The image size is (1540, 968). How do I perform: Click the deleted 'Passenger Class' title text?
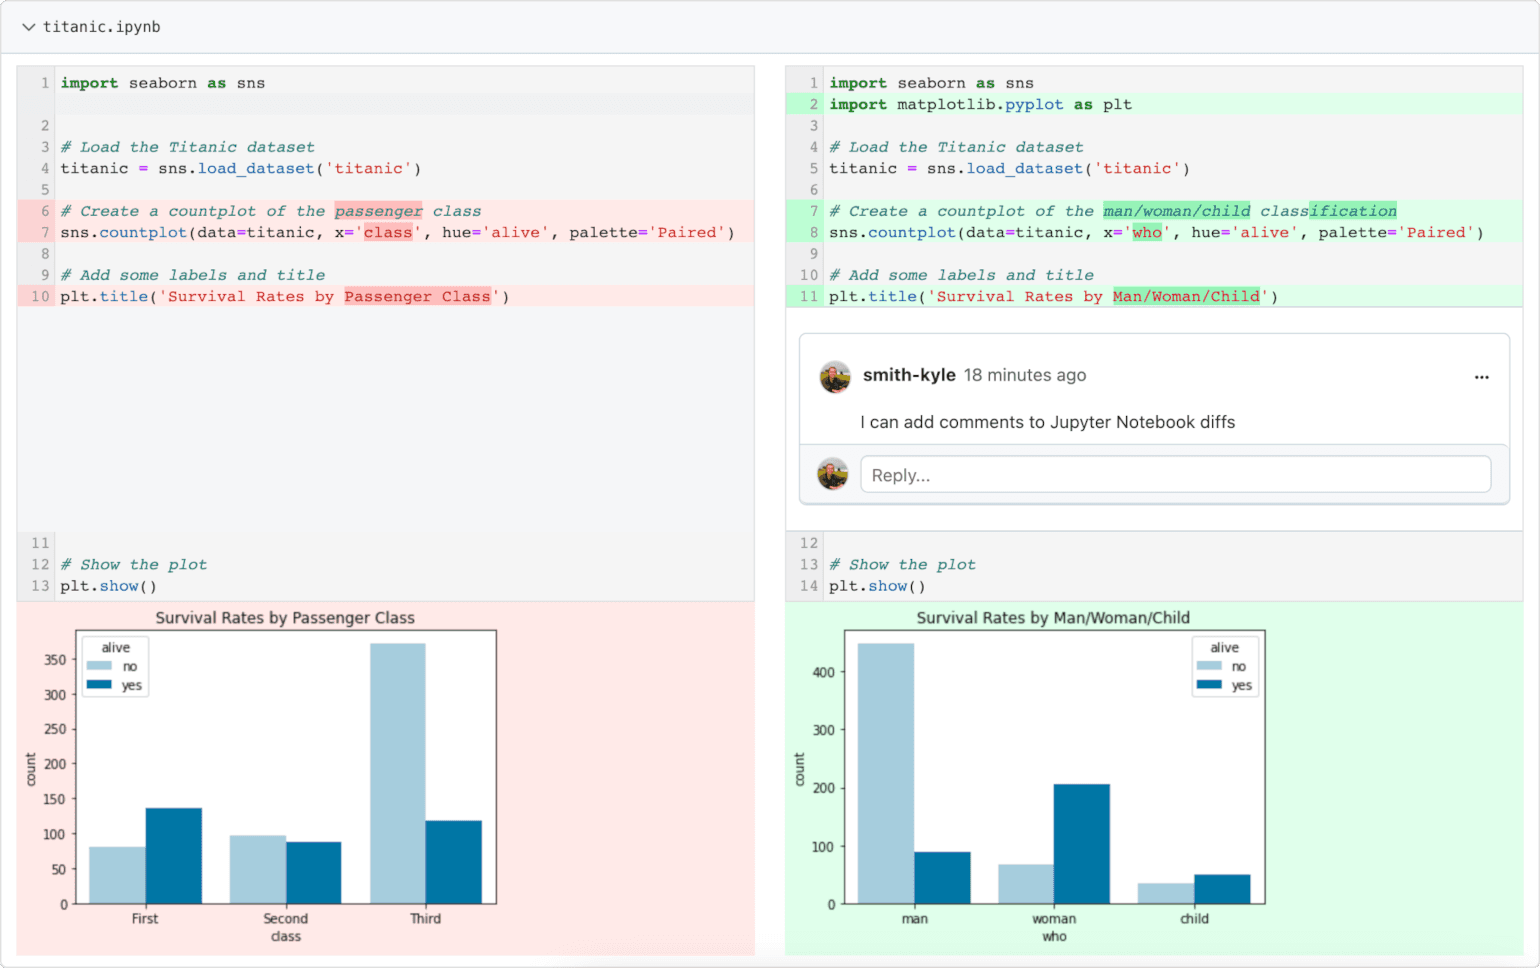[x=418, y=296]
